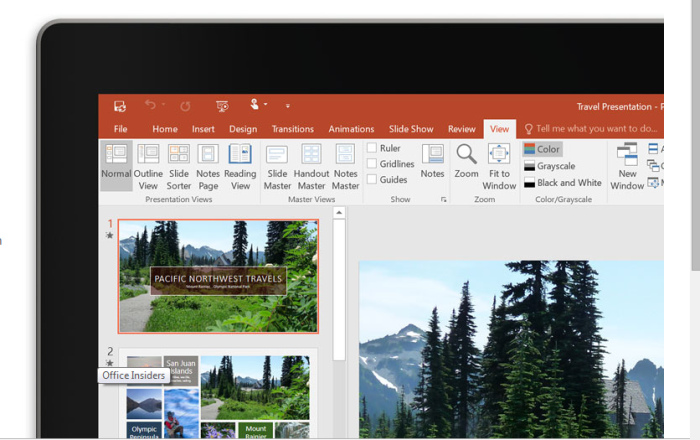Click the Touch/Mouse mode icon
The width and height of the screenshot is (700, 440).
(254, 104)
